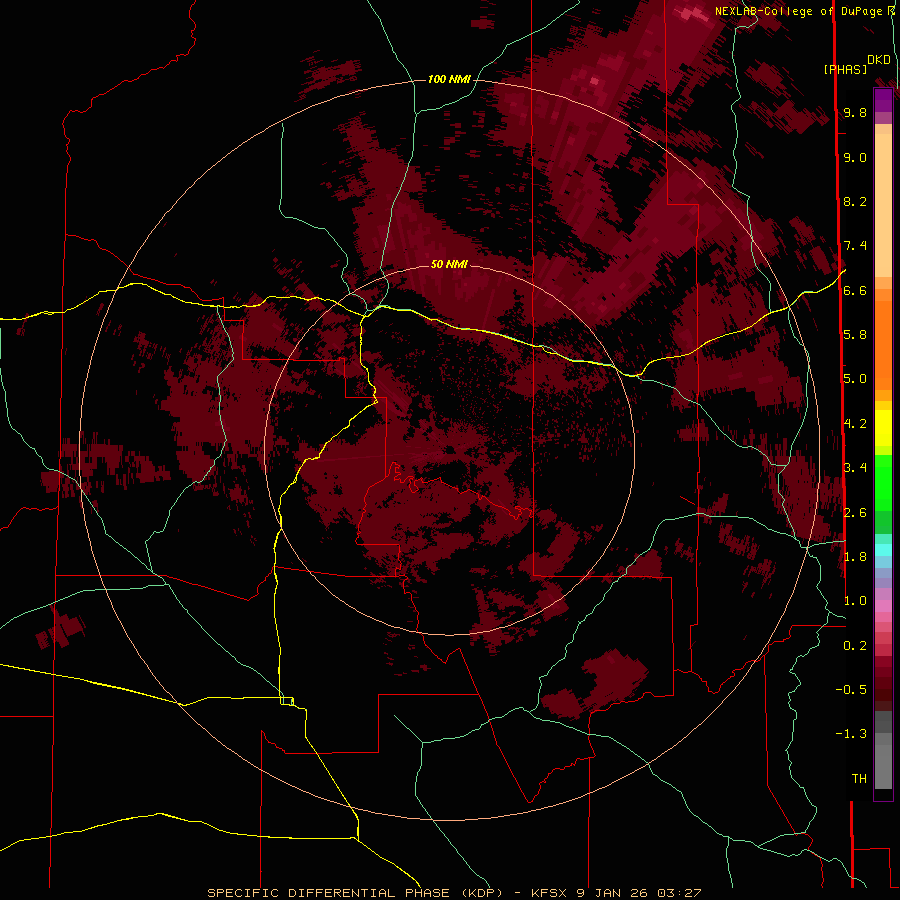Image resolution: width=900 pixels, height=900 pixels.
Task: Click the 9.0 value on the color scale
Action: tap(855, 157)
